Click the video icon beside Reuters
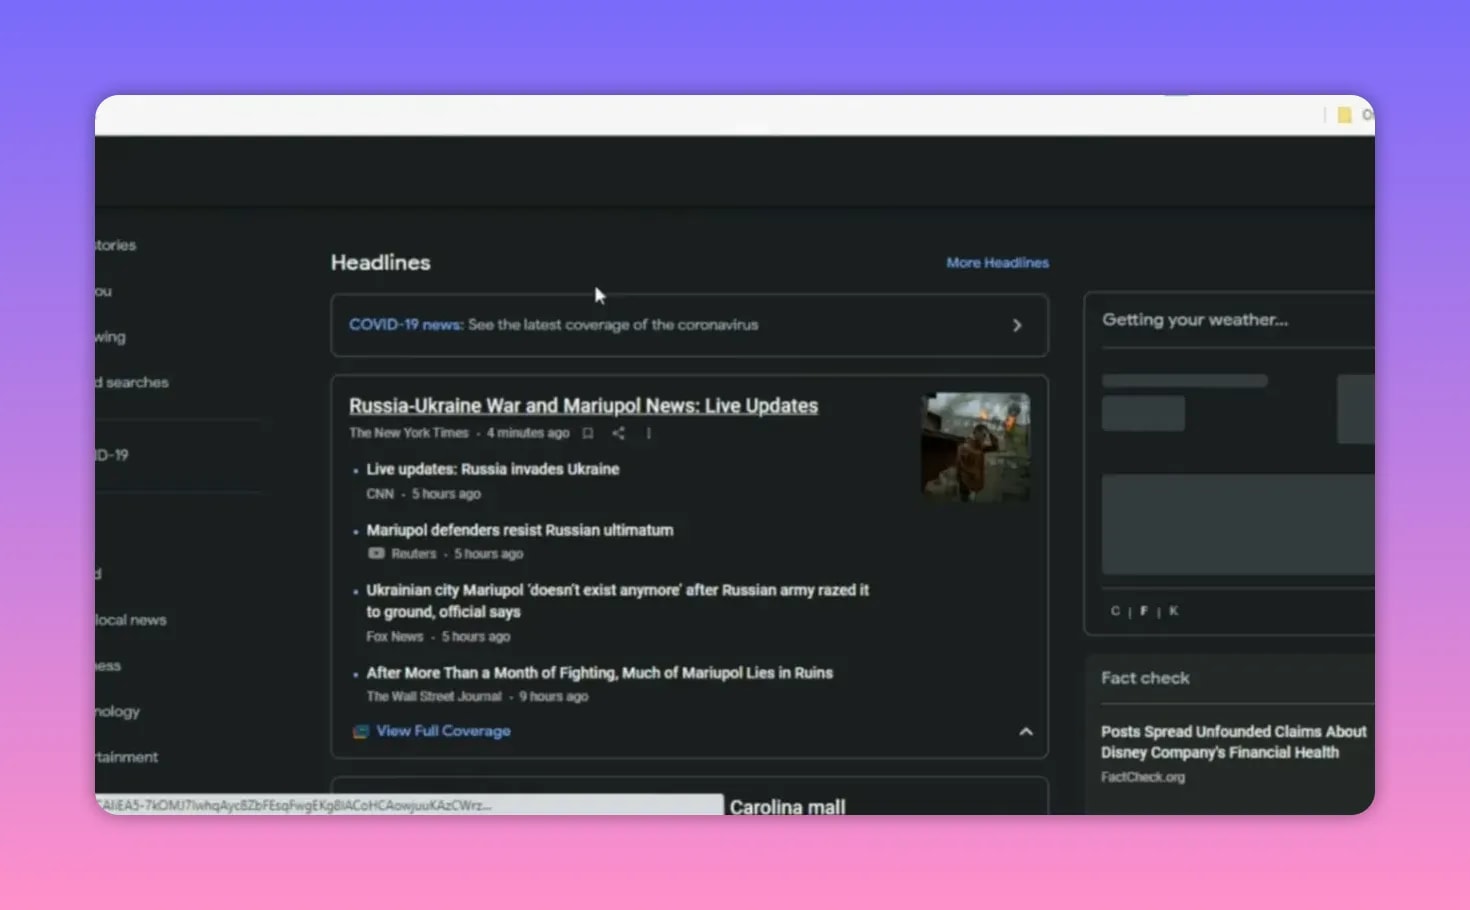Image resolution: width=1470 pixels, height=910 pixels. pos(376,552)
